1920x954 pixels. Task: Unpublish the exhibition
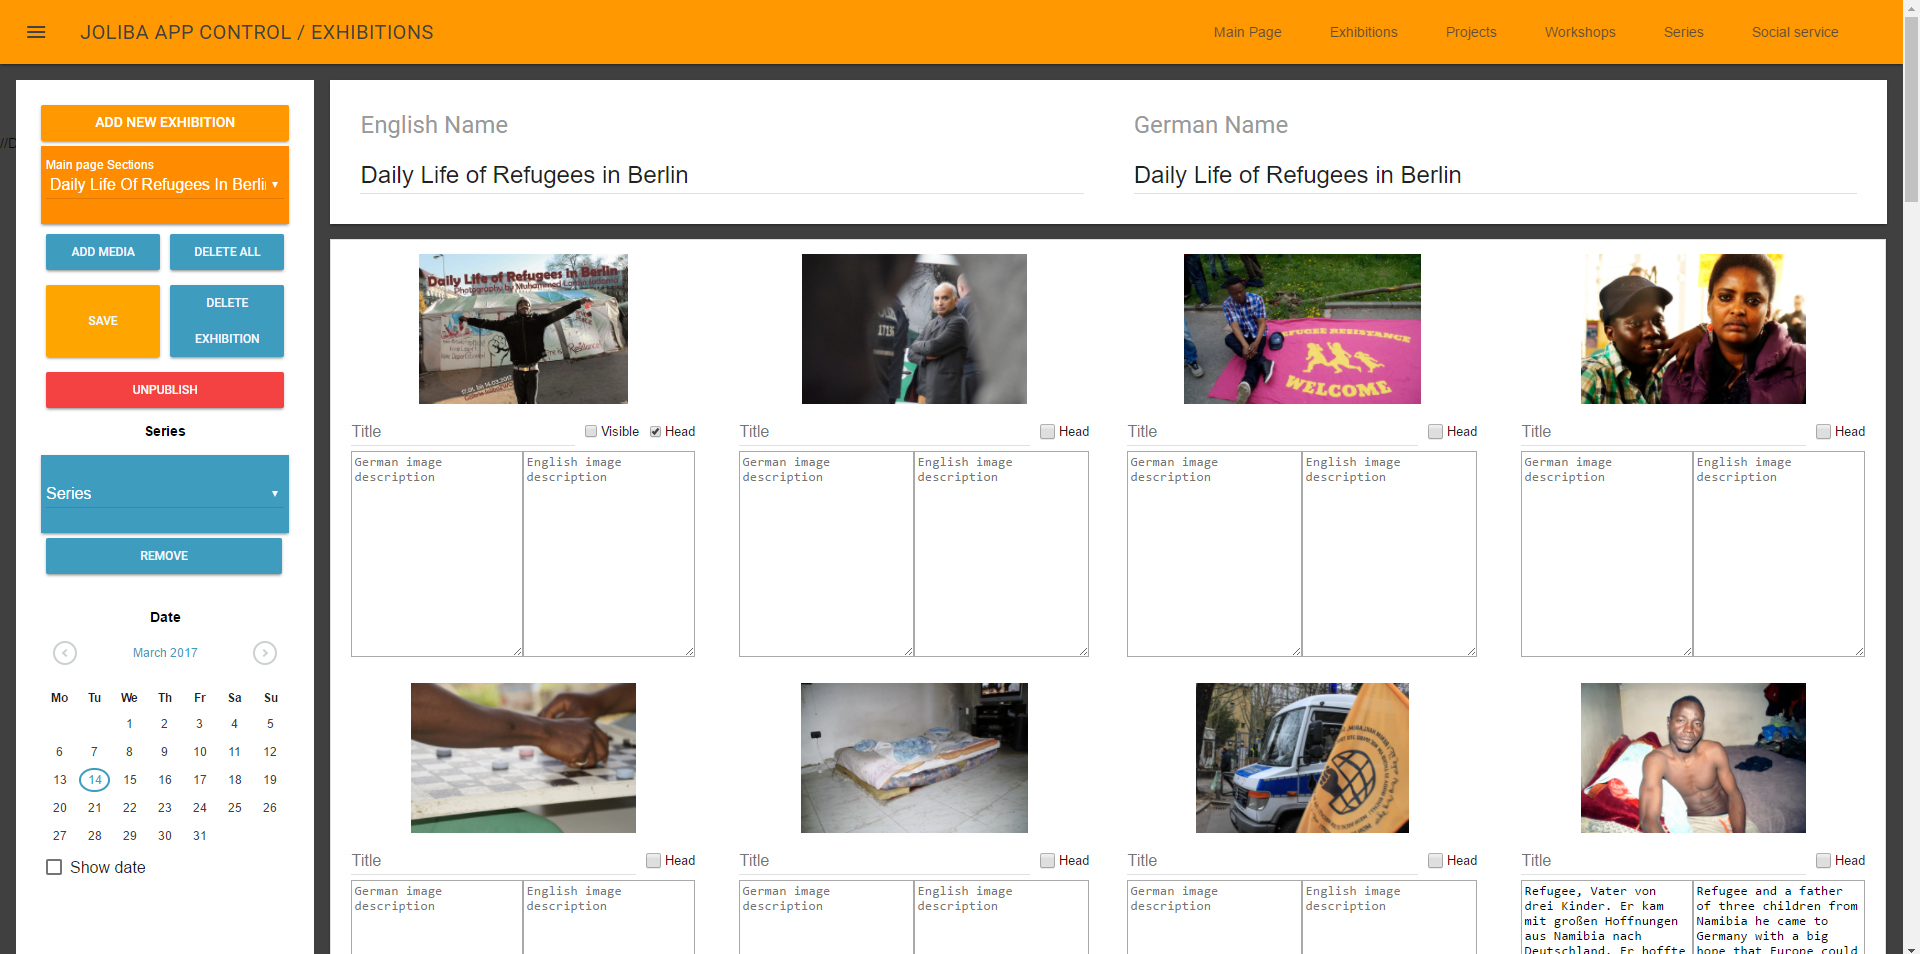(x=165, y=390)
